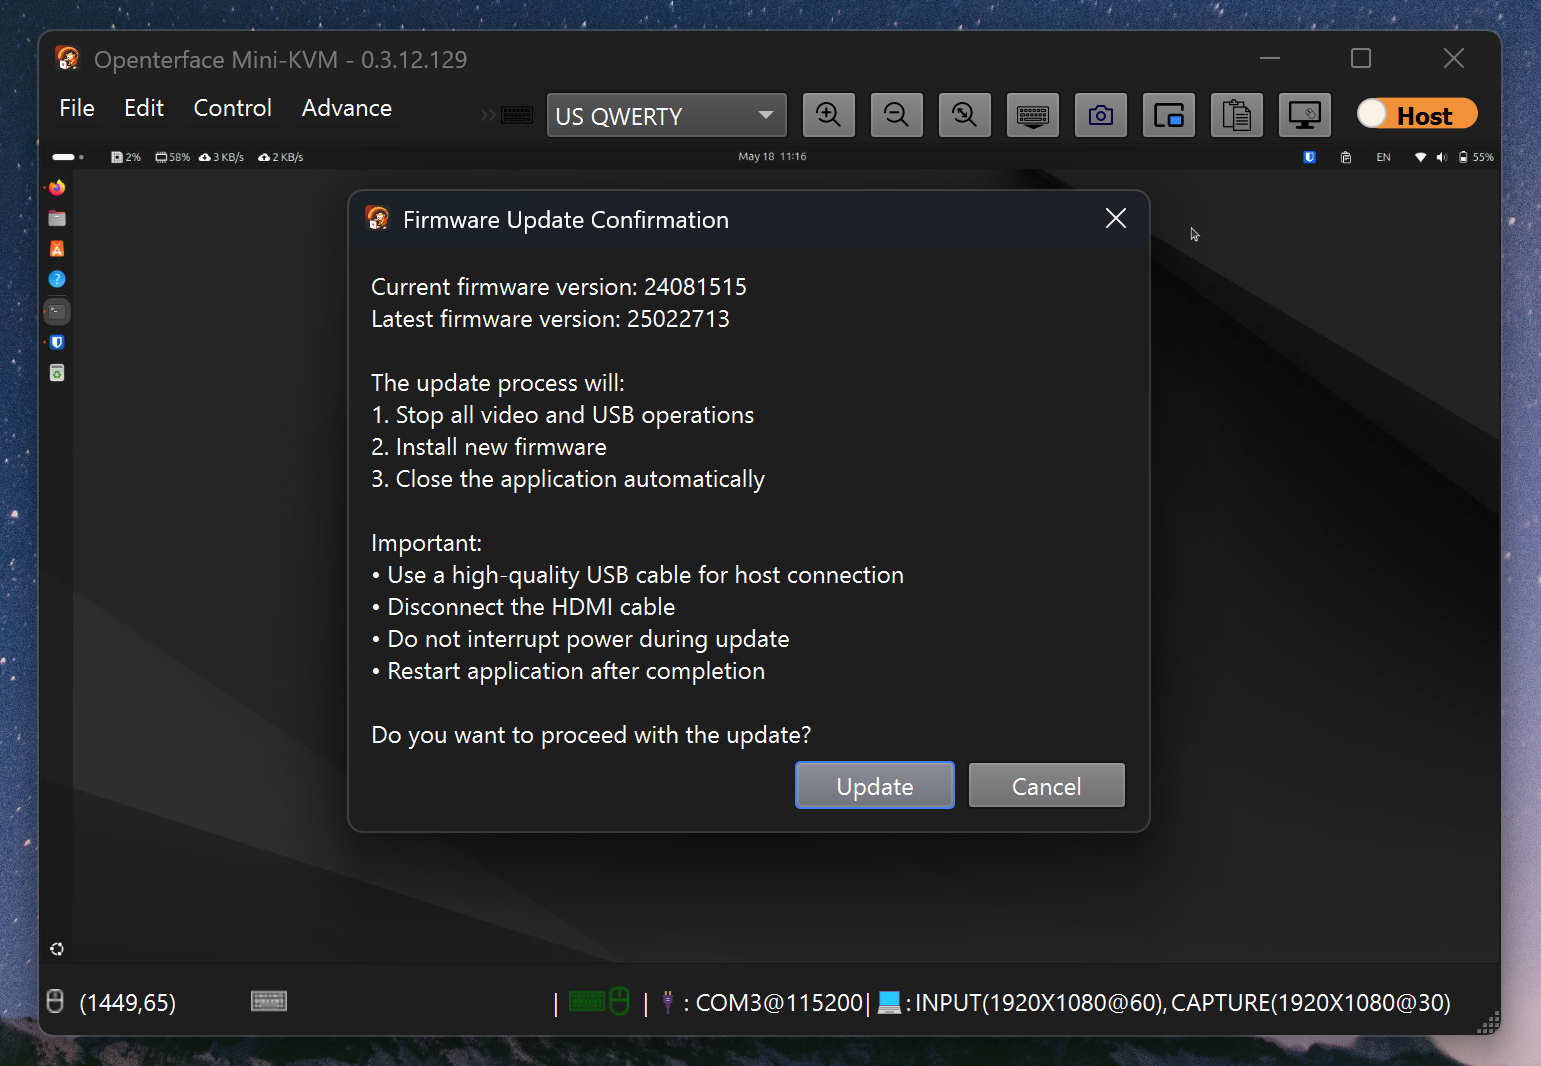The image size is (1541, 1066).
Task: Click the 58% memory indicator in top bar
Action: (172, 157)
